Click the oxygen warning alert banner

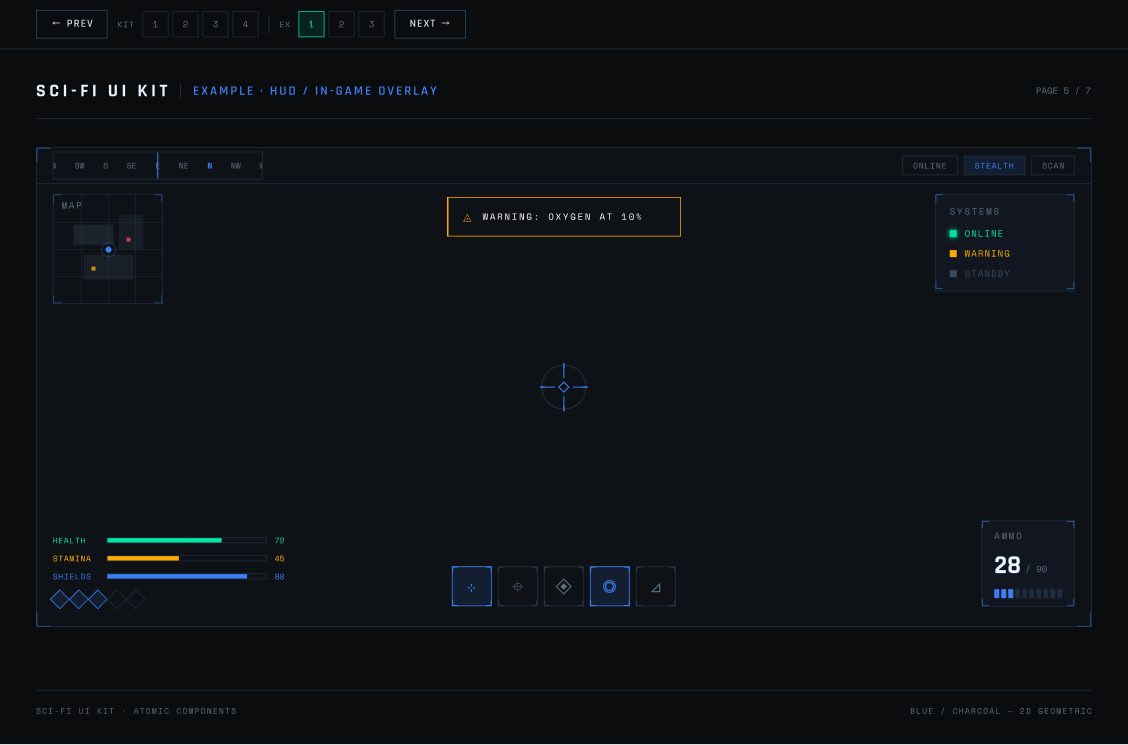(564, 216)
